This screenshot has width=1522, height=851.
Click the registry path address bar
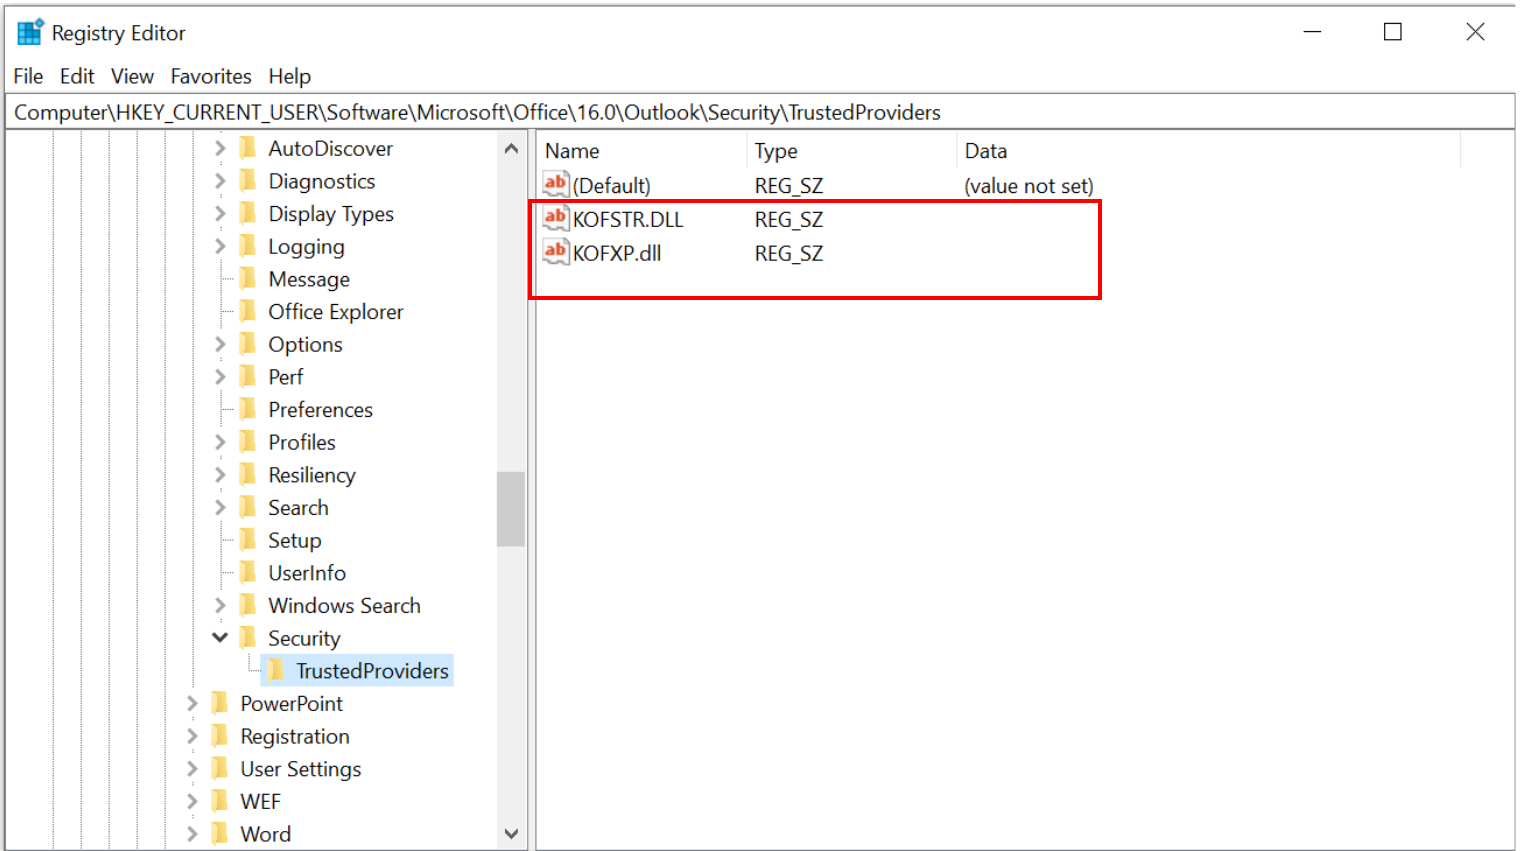(x=760, y=112)
